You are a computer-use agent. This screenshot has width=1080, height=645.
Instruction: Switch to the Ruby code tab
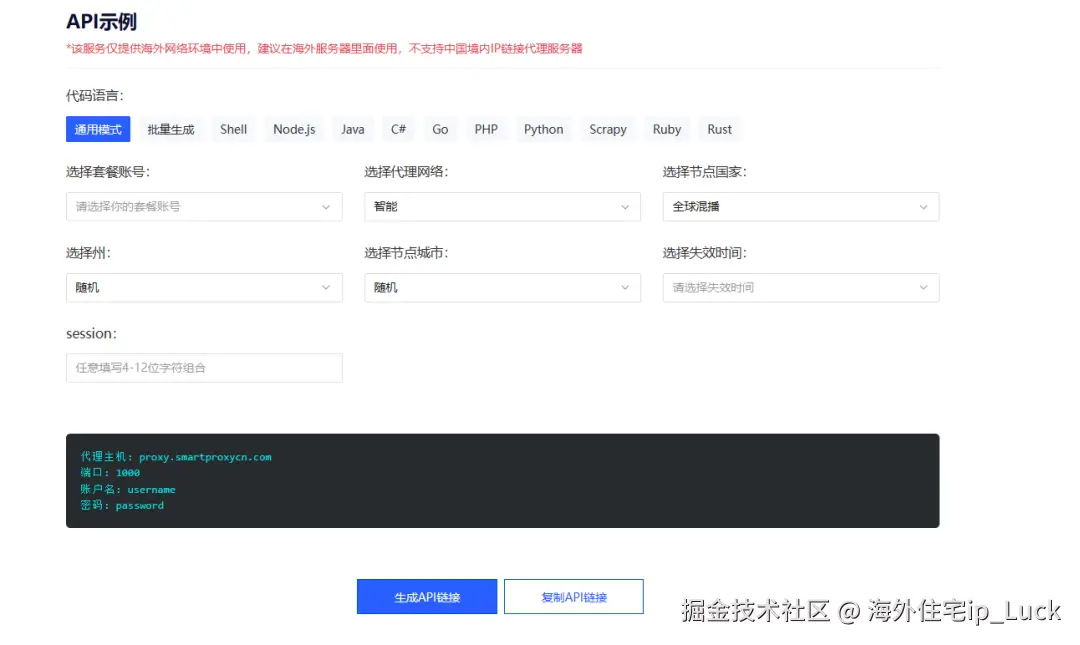point(666,128)
